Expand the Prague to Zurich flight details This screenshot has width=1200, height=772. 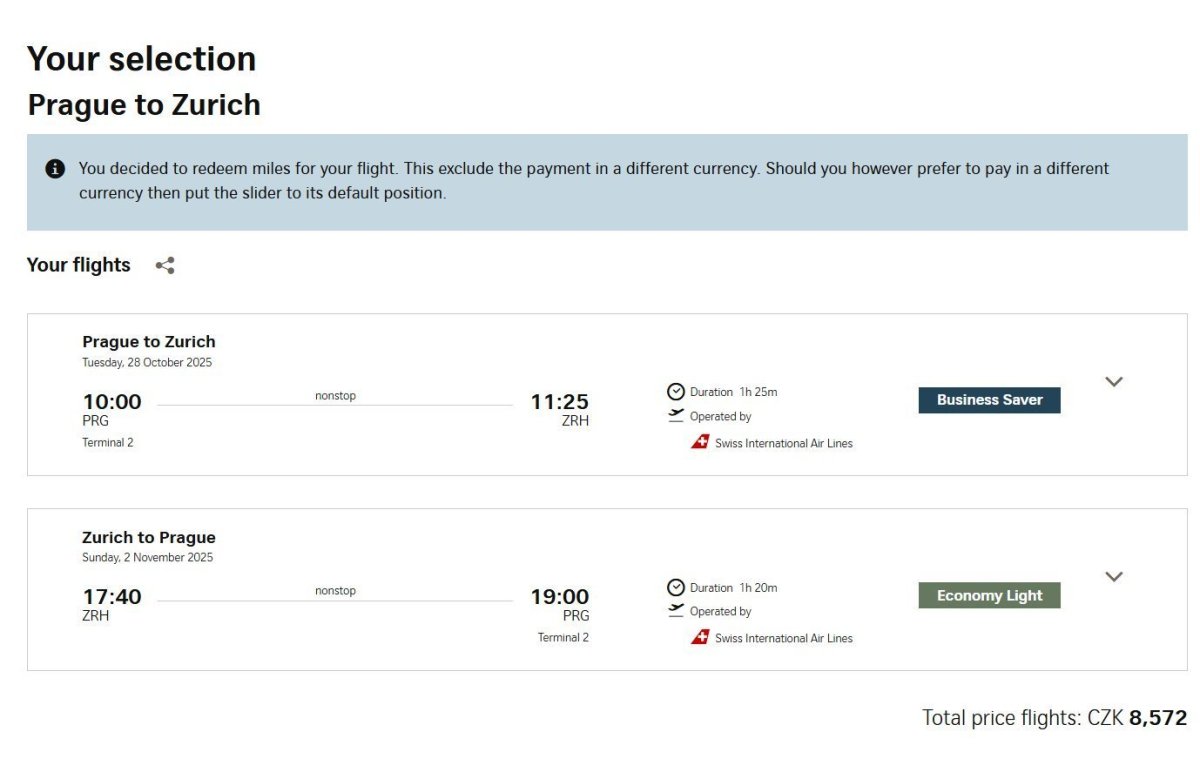[1114, 381]
